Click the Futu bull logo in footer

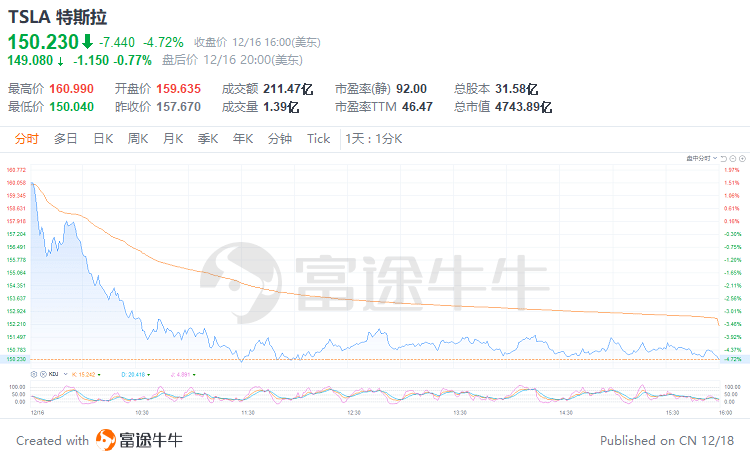click(x=105, y=440)
